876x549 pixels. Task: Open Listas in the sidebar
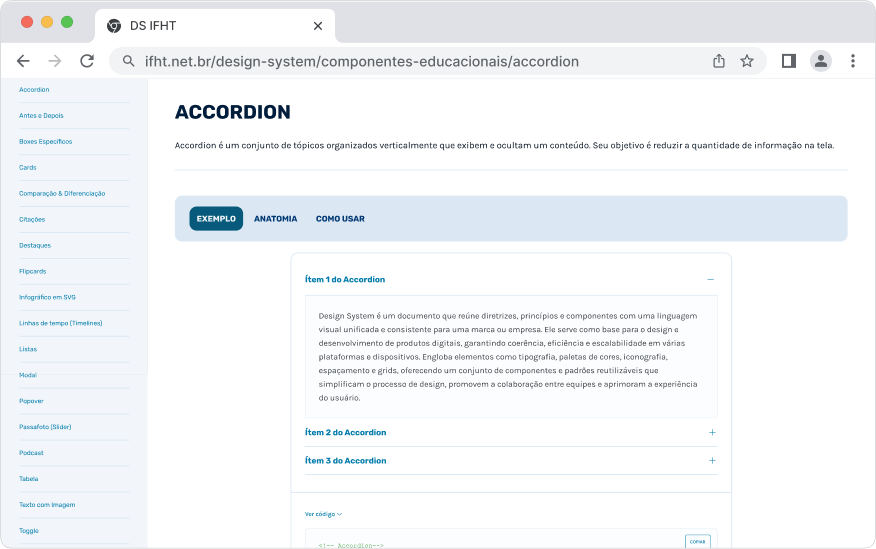coord(28,349)
